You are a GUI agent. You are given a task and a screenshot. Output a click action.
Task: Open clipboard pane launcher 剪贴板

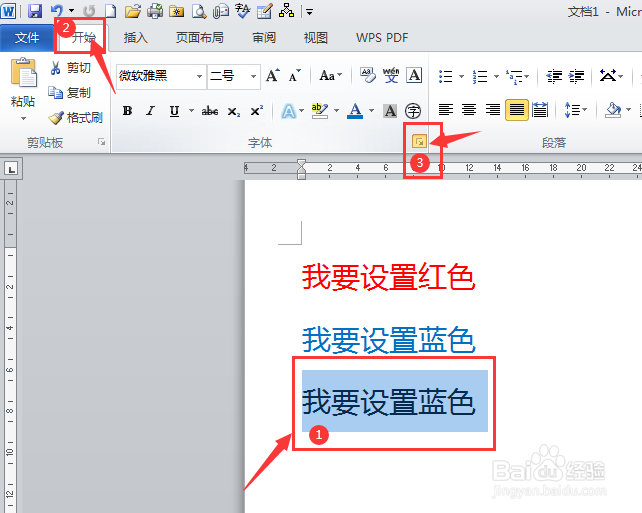point(102,142)
